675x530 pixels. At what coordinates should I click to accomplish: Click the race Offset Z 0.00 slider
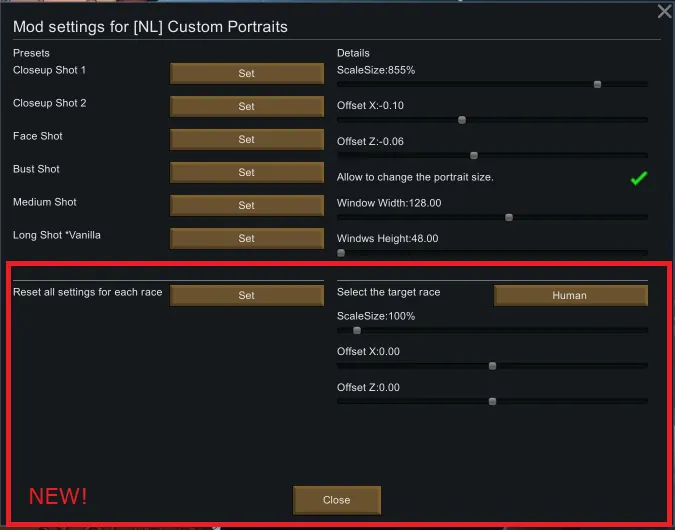coord(492,401)
